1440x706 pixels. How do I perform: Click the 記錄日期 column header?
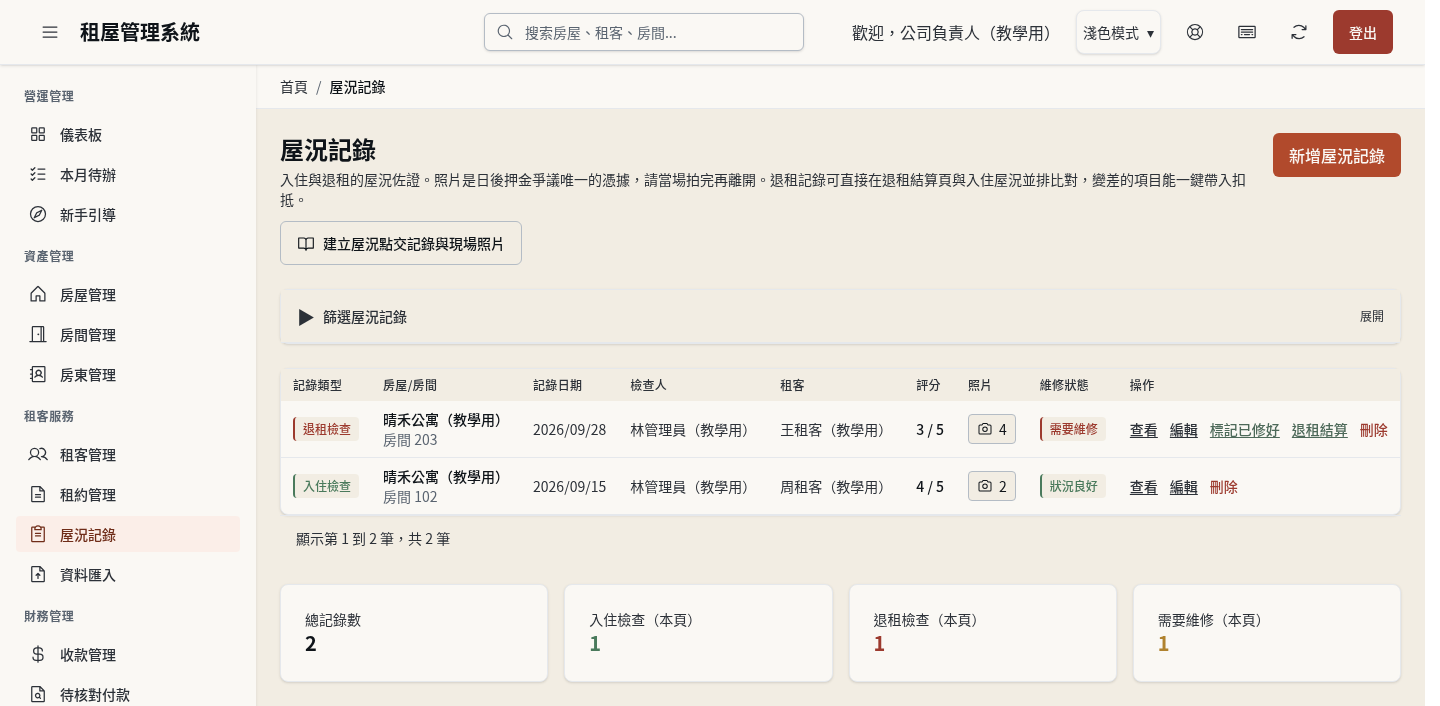[x=558, y=385]
